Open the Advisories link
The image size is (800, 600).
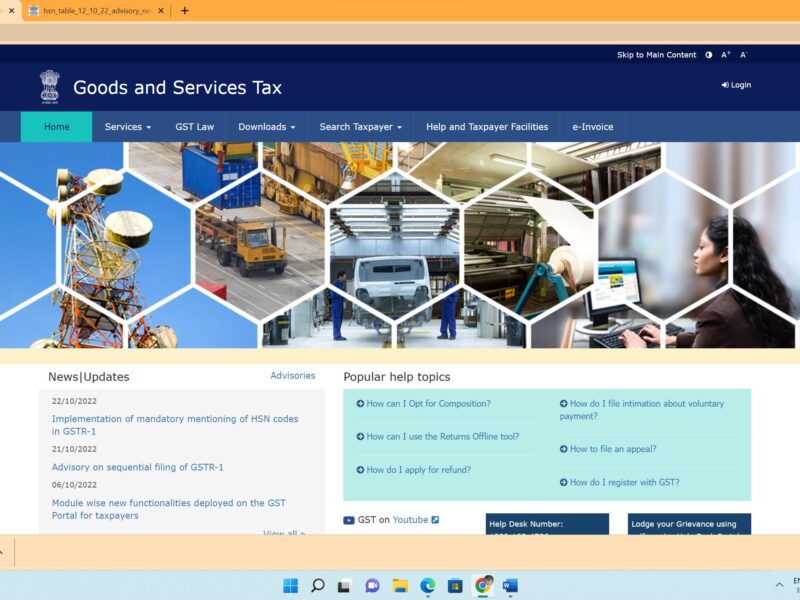[292, 376]
